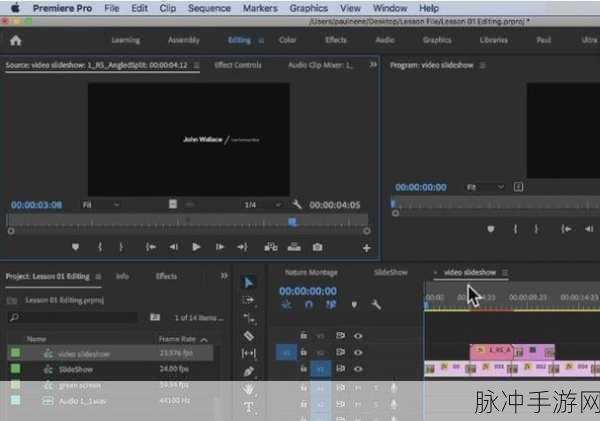Select the Selection arrow tool
600x421 pixels.
click(x=249, y=282)
